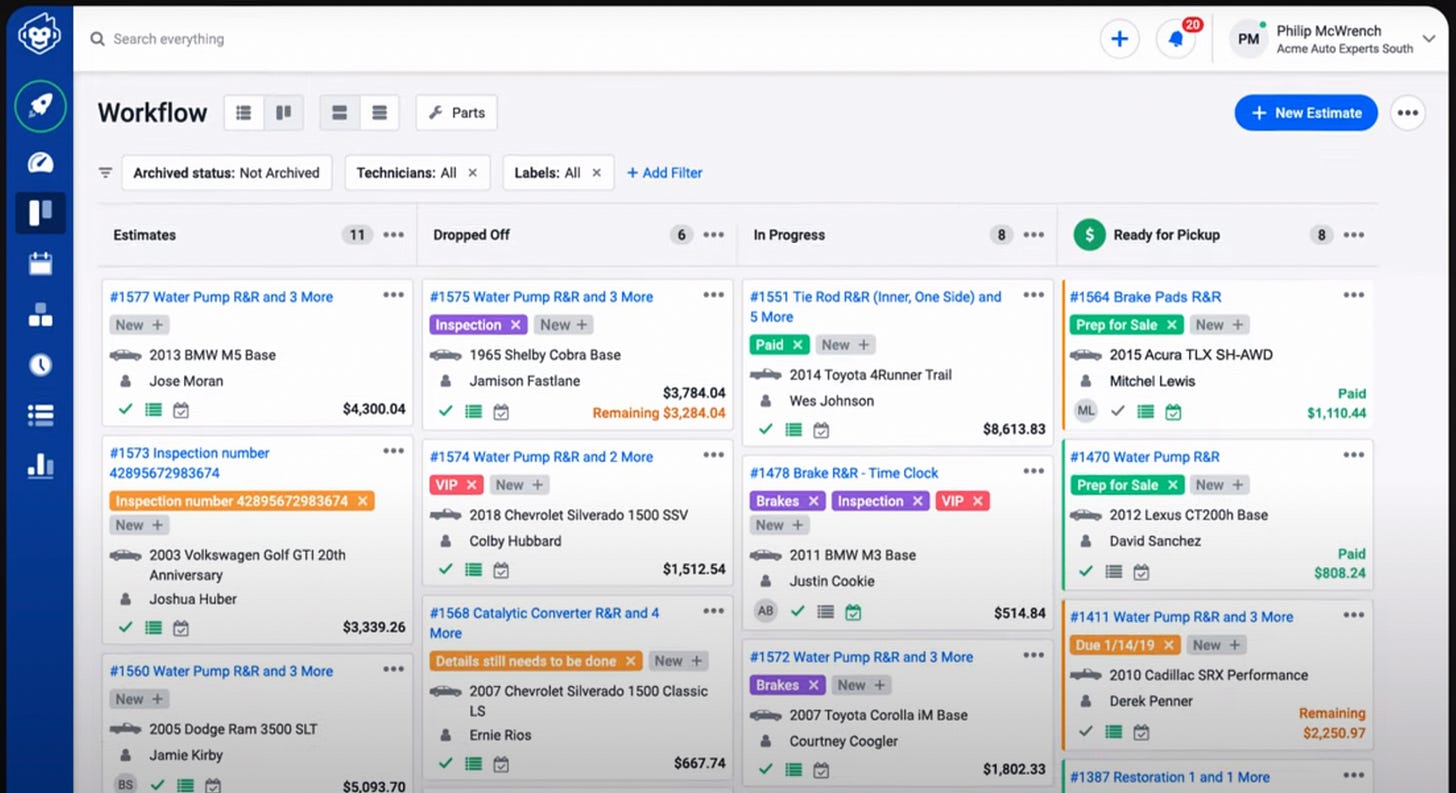
Task: Click the Add Filter link
Action: pos(665,173)
